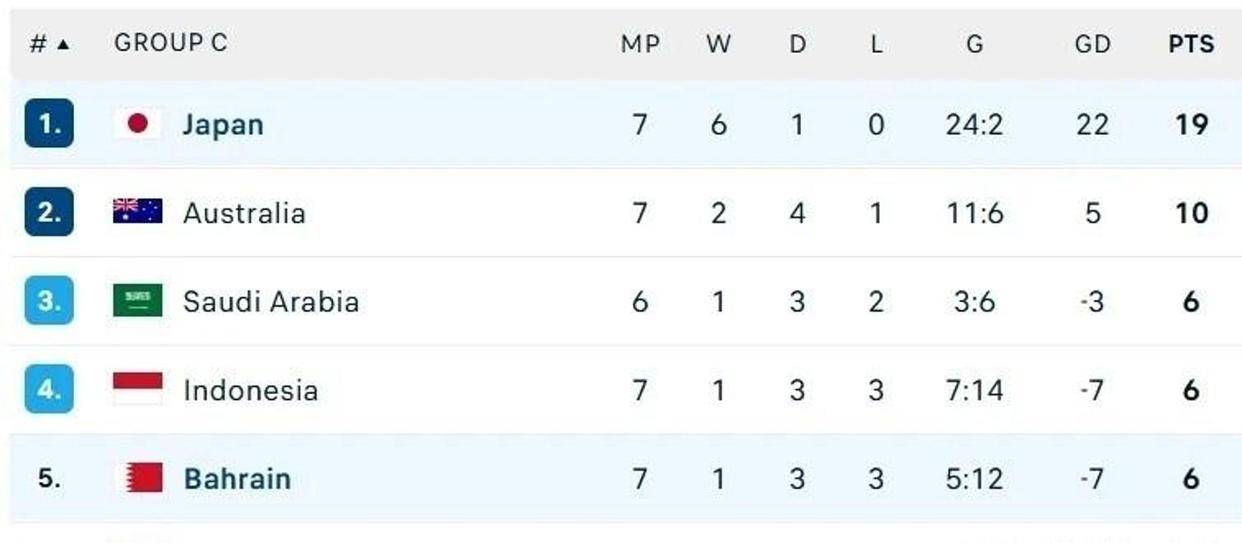Viewport: 1242px width, 543px height.
Task: Open the Japan team link
Action: [x=223, y=125]
